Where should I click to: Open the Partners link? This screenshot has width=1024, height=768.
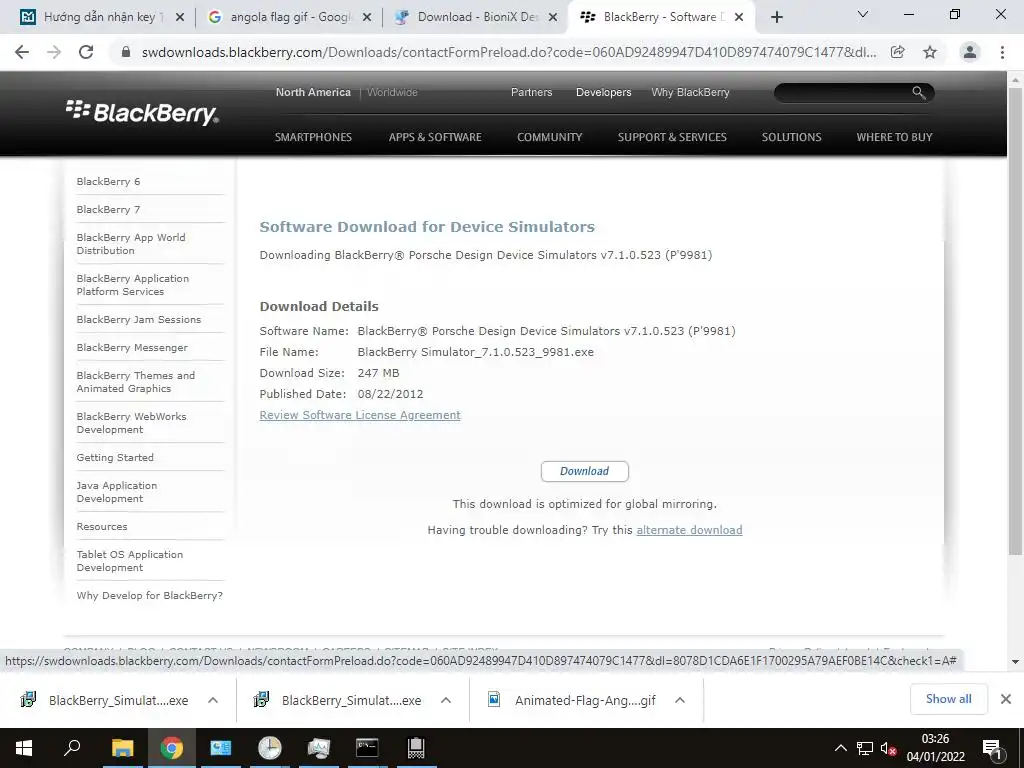[x=531, y=93]
